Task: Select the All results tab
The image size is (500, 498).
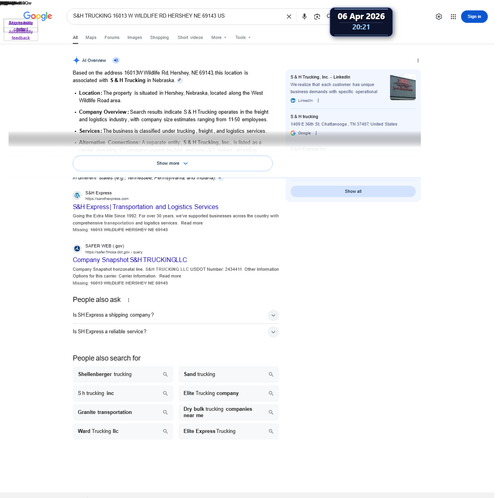Action: [x=75, y=37]
